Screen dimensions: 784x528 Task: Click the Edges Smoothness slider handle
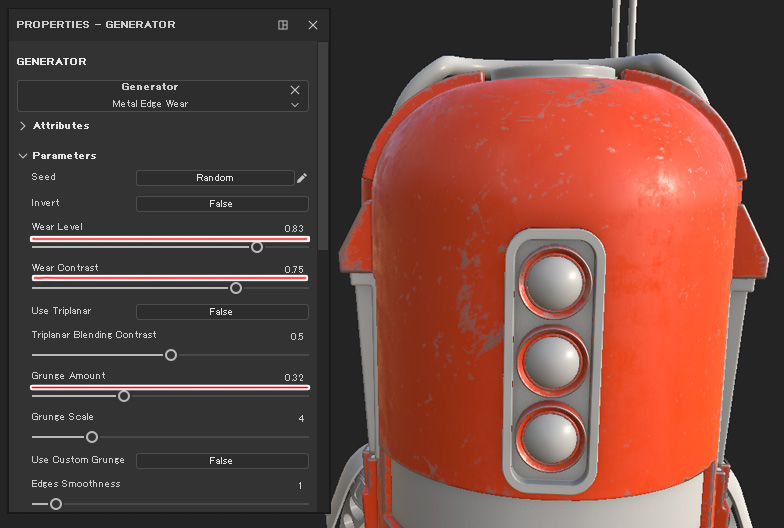56,504
